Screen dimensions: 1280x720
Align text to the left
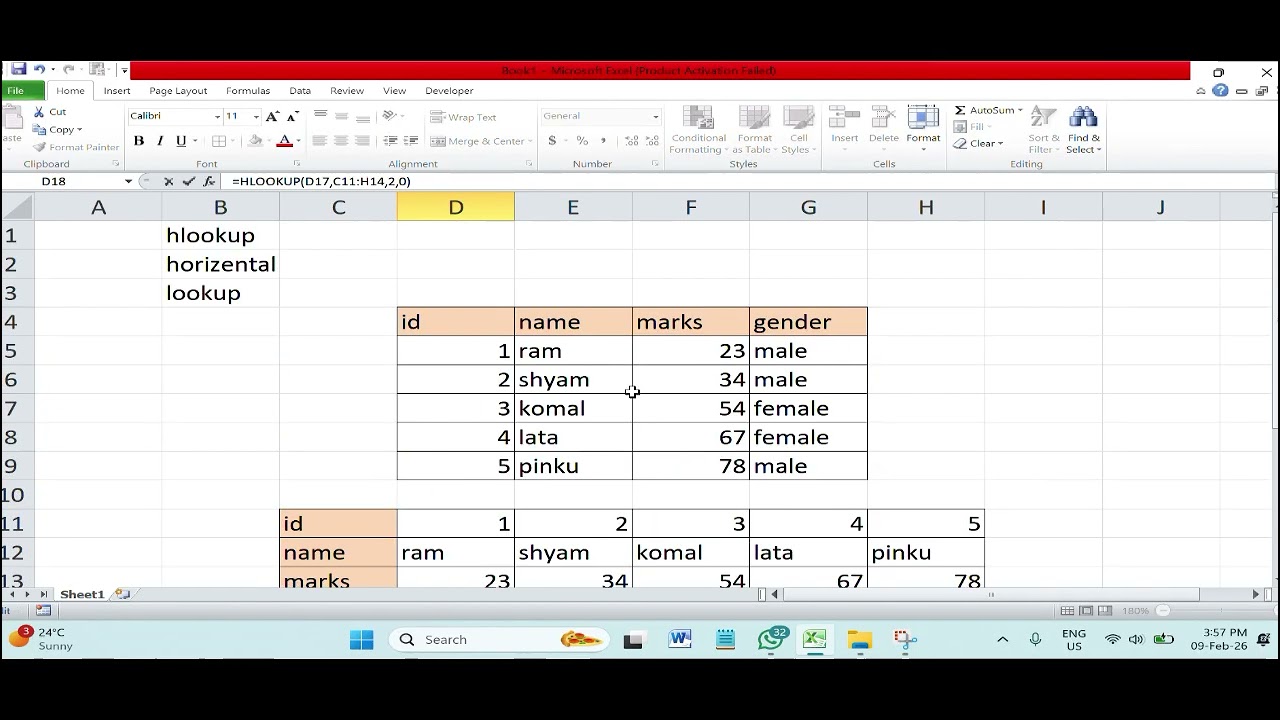[x=319, y=141]
